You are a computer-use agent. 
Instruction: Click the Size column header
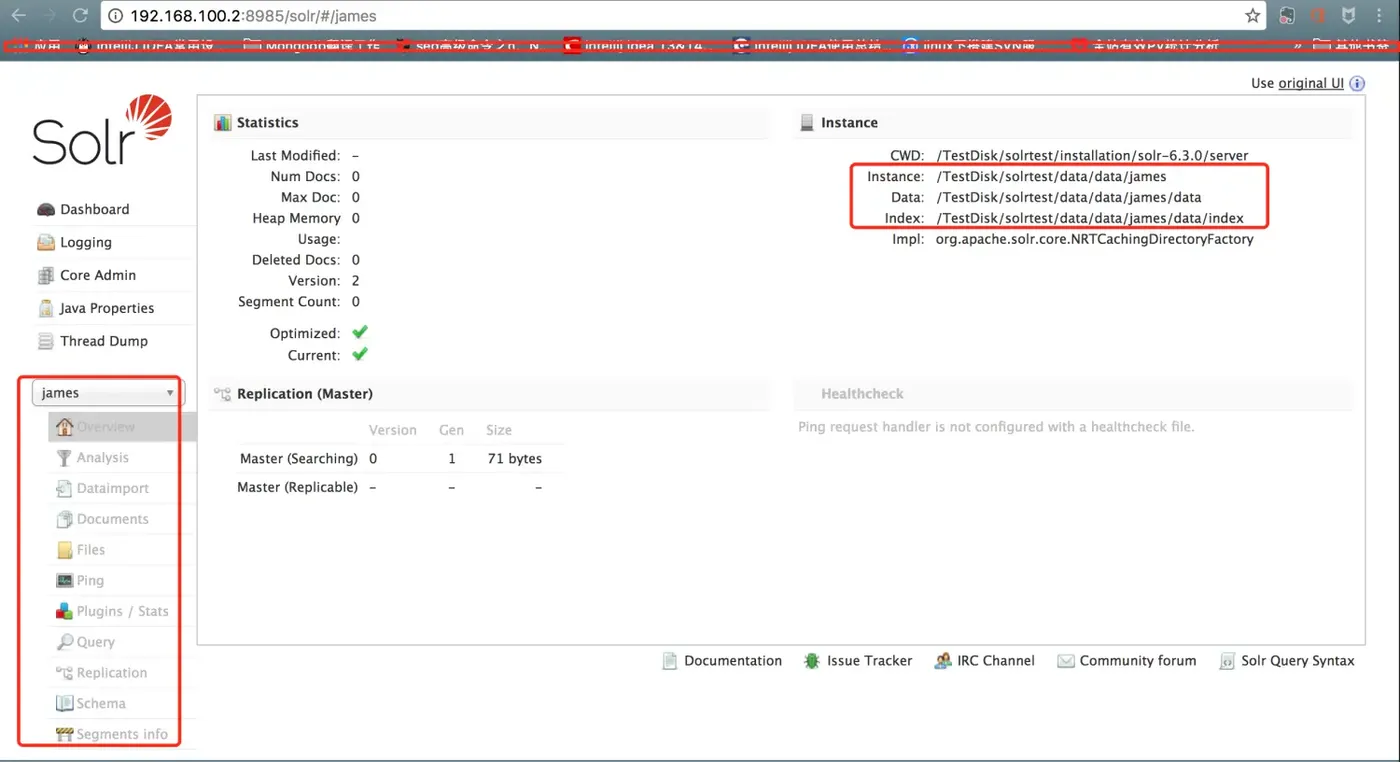pyautogui.click(x=499, y=430)
